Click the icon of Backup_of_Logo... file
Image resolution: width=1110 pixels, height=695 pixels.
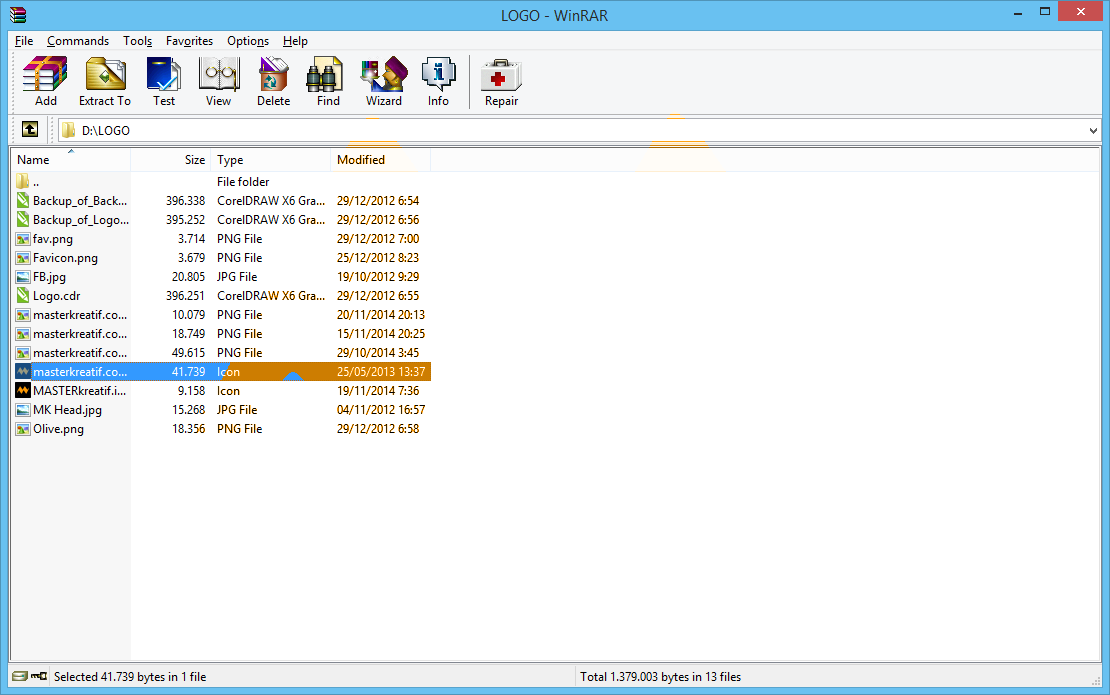pyautogui.click(x=23, y=220)
